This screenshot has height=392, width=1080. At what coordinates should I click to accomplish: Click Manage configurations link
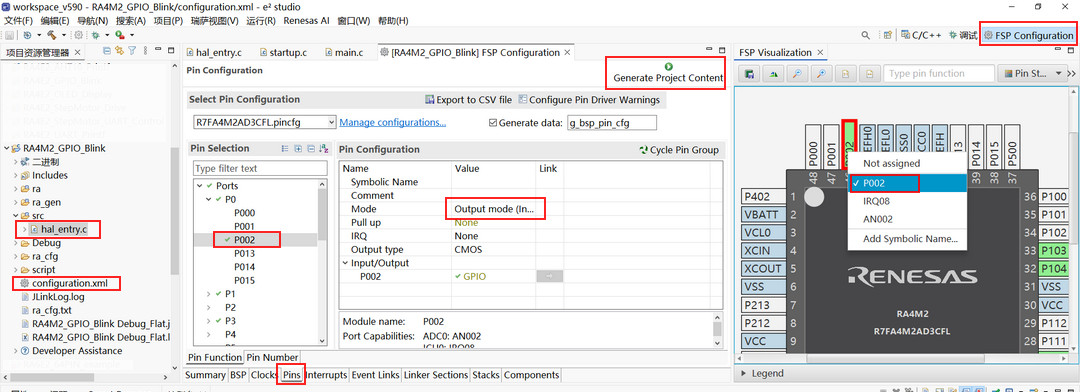(x=393, y=123)
